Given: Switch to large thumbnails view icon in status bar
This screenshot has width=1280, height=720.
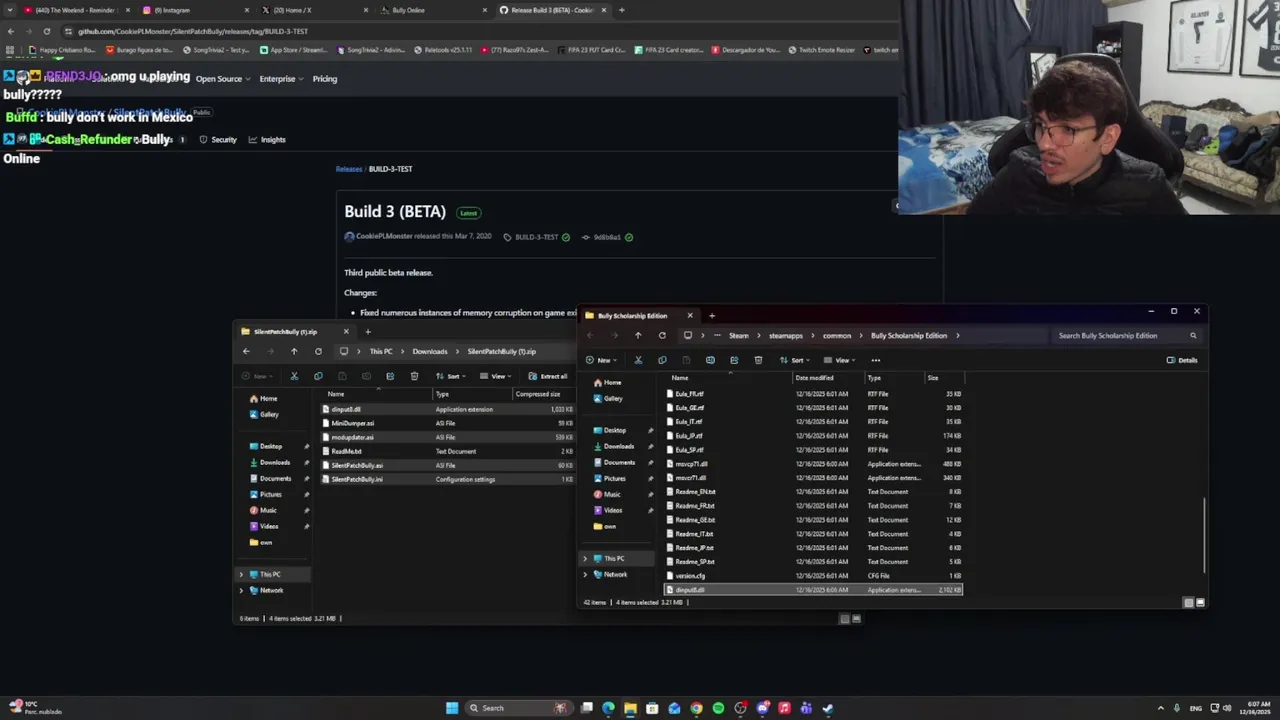Looking at the screenshot, I should click(x=1200, y=603).
